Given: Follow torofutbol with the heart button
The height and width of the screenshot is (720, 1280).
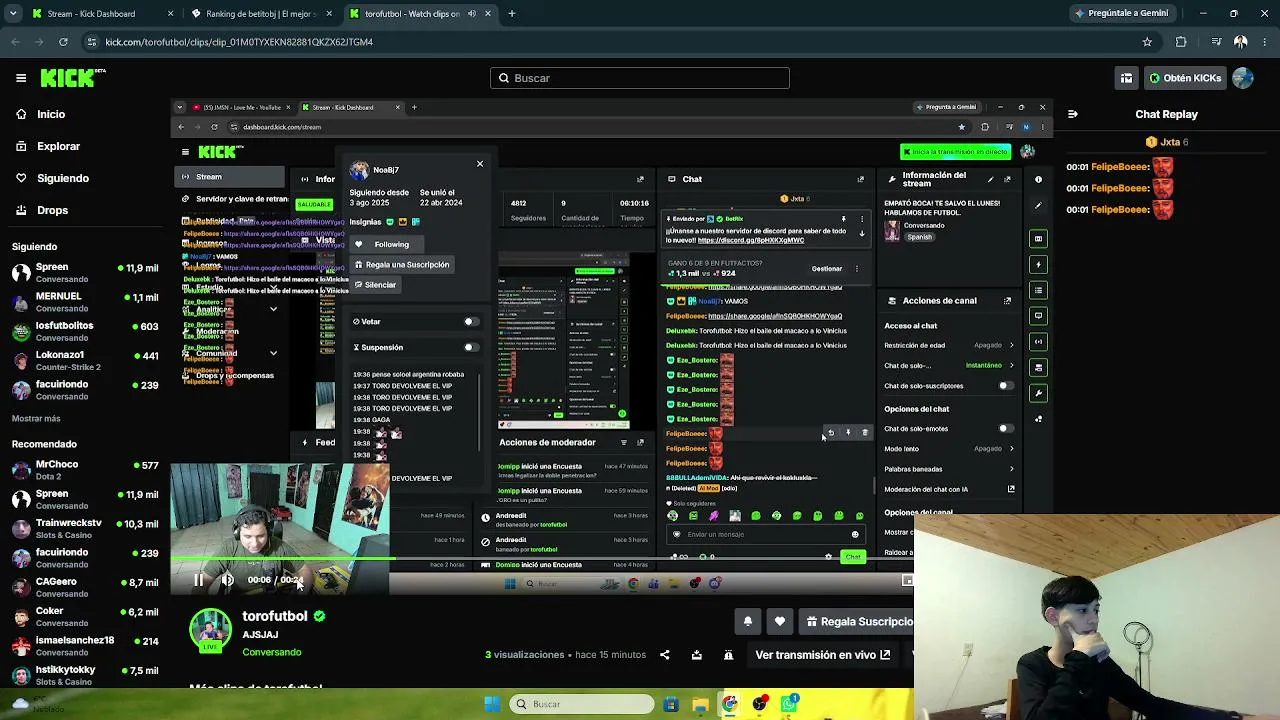Looking at the screenshot, I should pyautogui.click(x=780, y=622).
